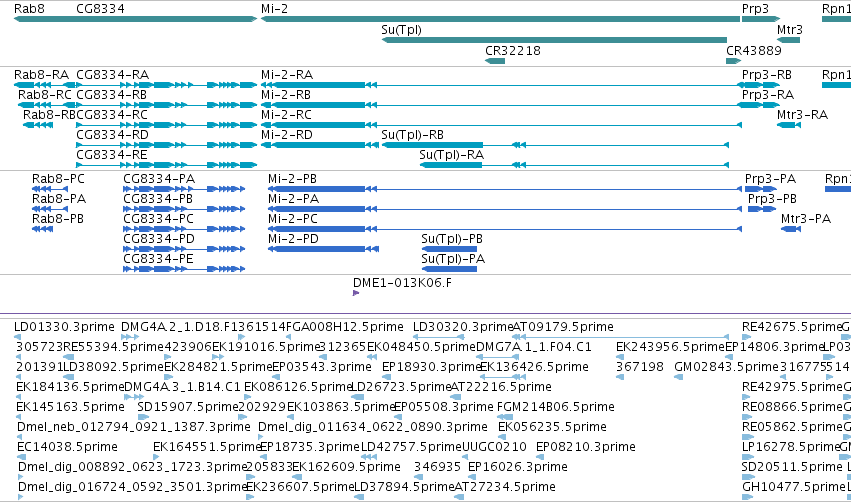Click the Su(Tpl)-PA protein label
This screenshot has width=851, height=502.
(453, 259)
